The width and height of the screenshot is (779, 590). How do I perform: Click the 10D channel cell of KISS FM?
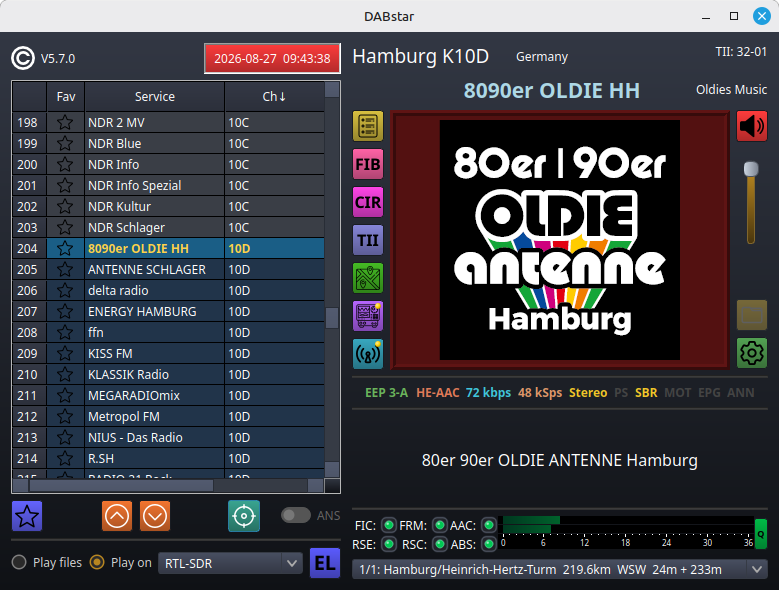[274, 354]
